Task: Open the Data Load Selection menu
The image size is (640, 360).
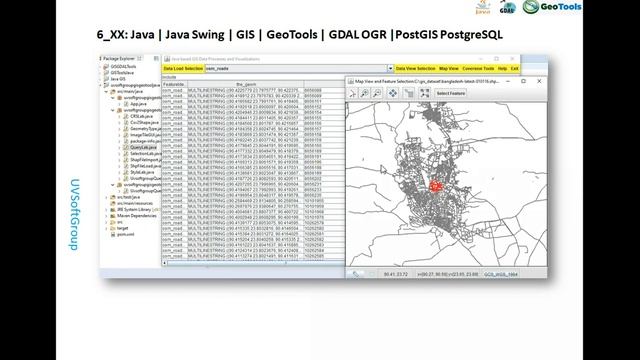Action: pyautogui.click(x=183, y=69)
